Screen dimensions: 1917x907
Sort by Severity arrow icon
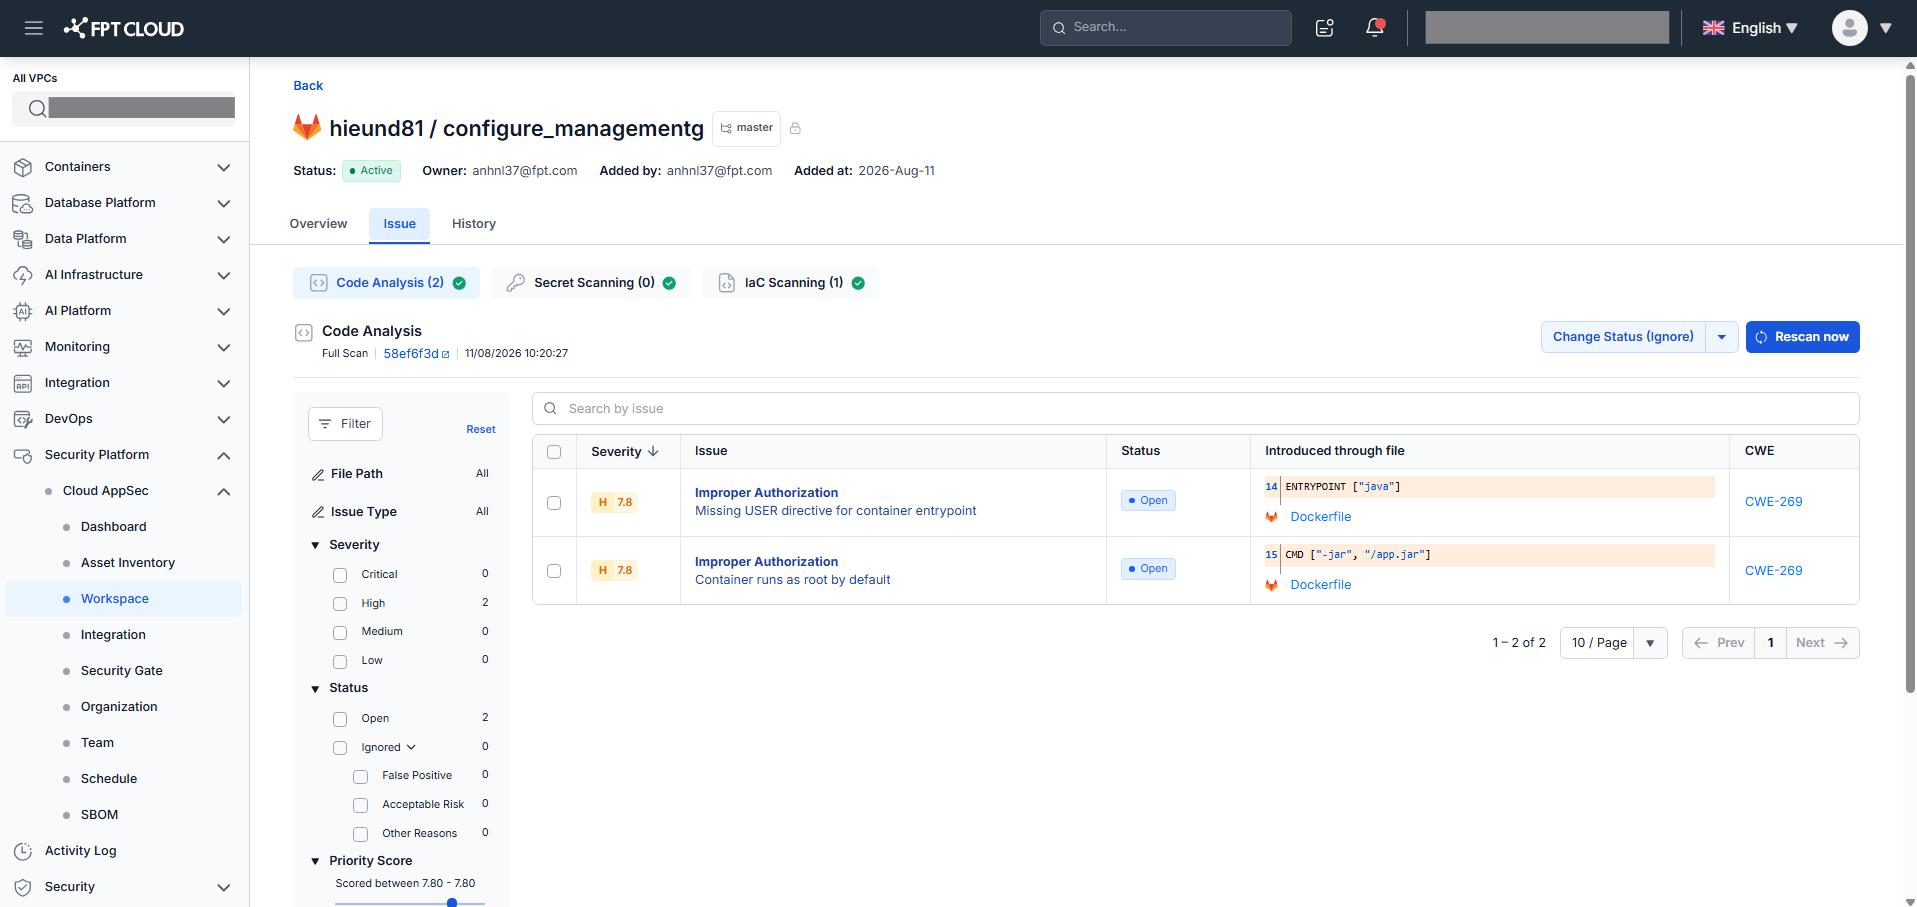[x=653, y=451]
